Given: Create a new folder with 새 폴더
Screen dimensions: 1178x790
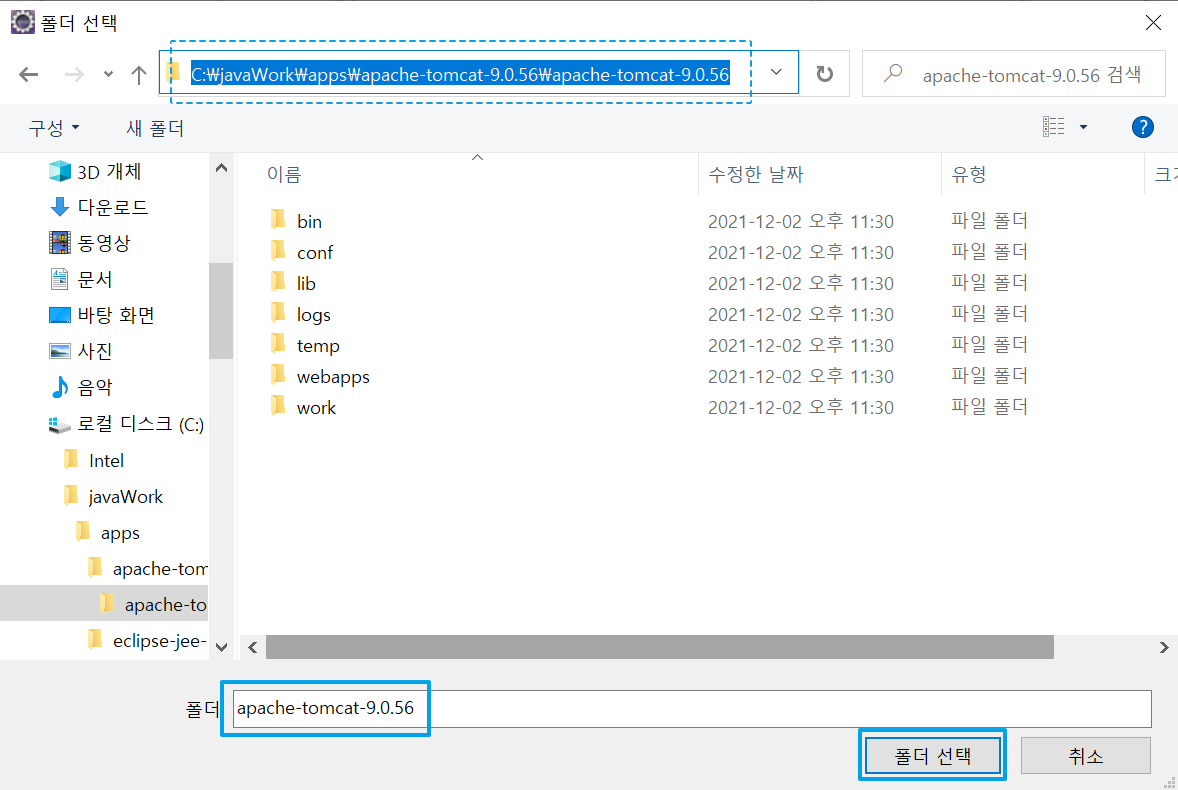Looking at the screenshot, I should click(x=155, y=128).
